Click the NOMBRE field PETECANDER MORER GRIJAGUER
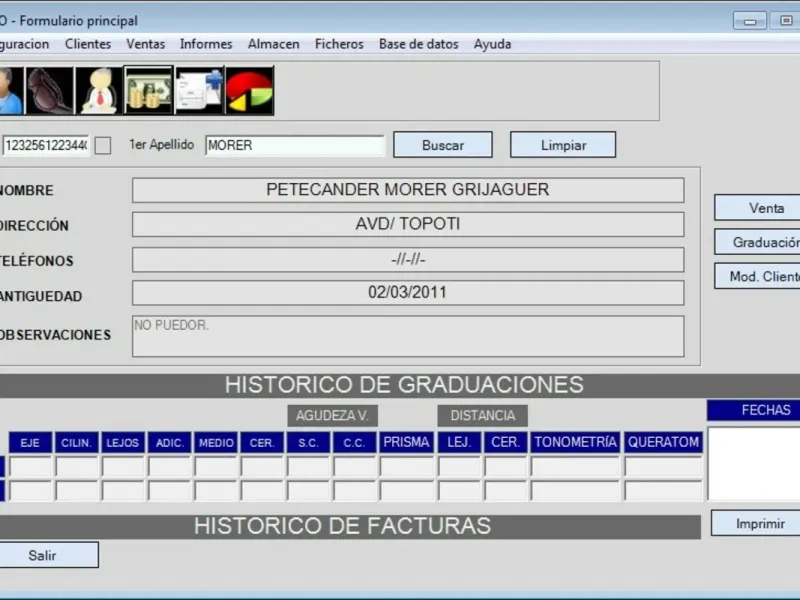 pos(408,190)
